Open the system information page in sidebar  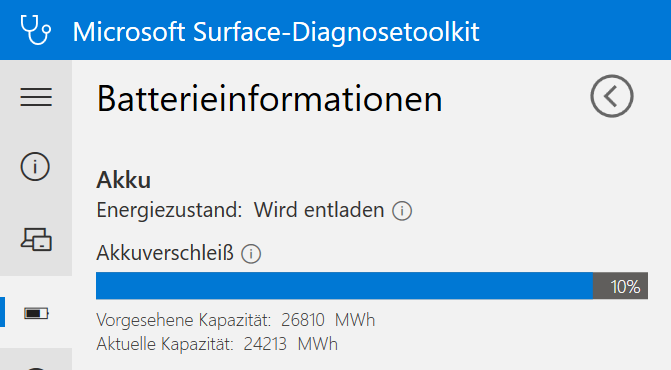coord(35,166)
